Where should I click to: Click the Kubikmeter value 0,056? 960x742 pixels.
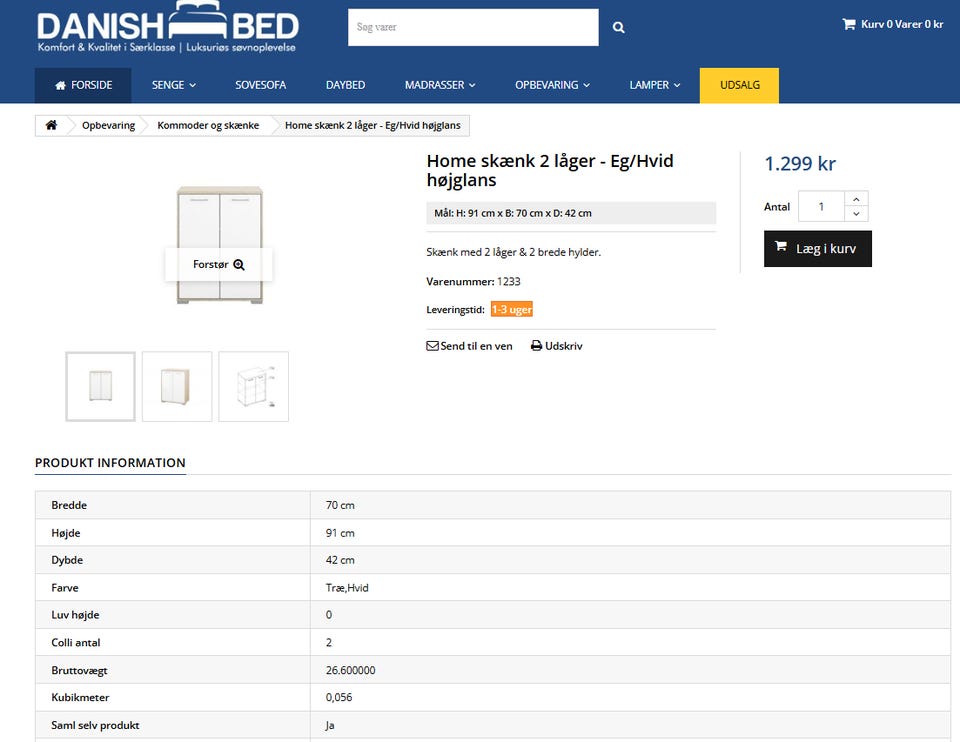[x=339, y=697]
